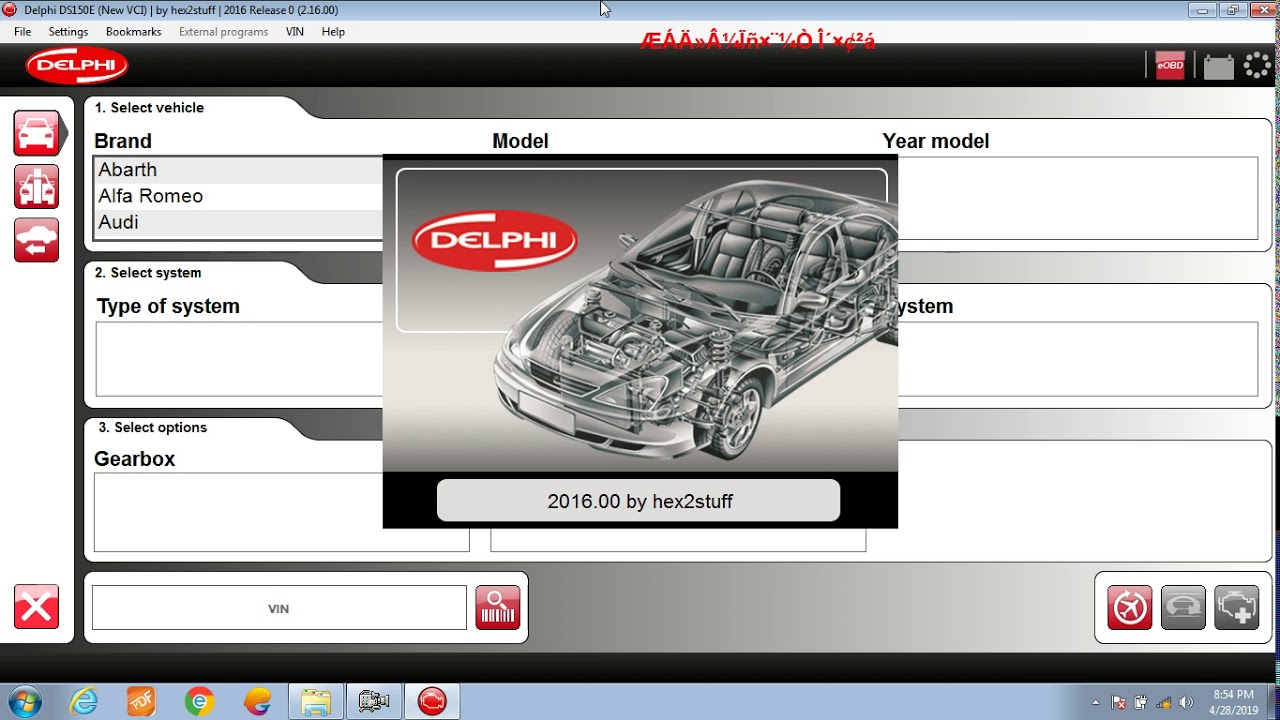
Task: Select Audi in the Brand list
Action: (238, 222)
